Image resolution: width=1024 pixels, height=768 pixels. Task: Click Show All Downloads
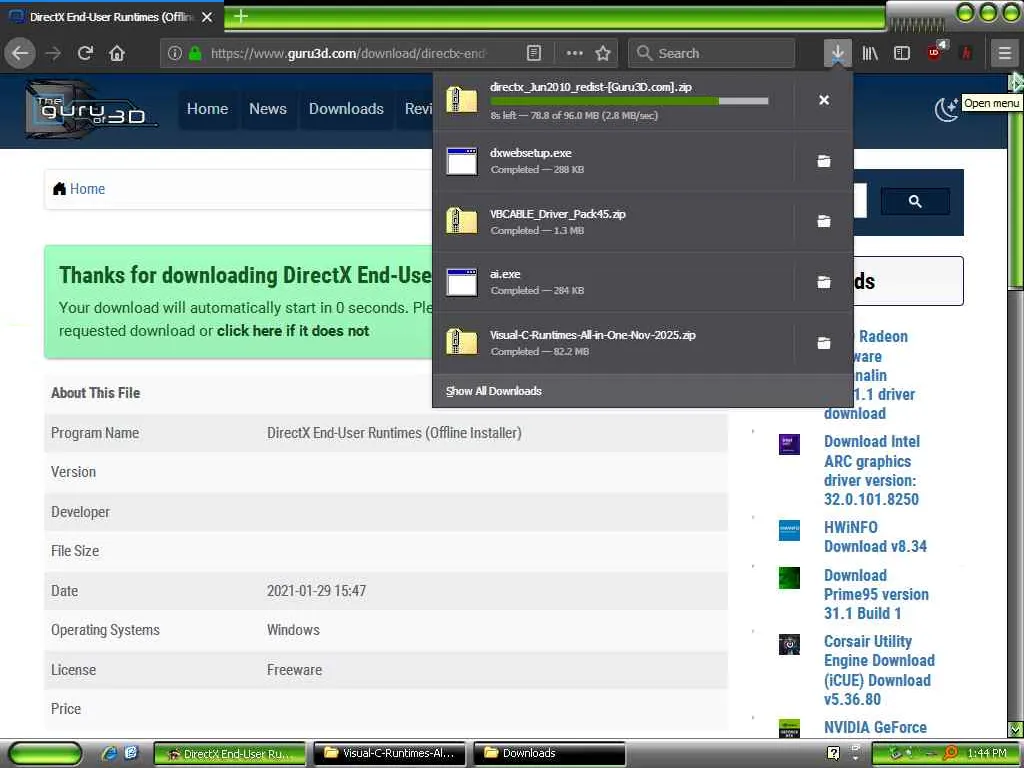(494, 391)
